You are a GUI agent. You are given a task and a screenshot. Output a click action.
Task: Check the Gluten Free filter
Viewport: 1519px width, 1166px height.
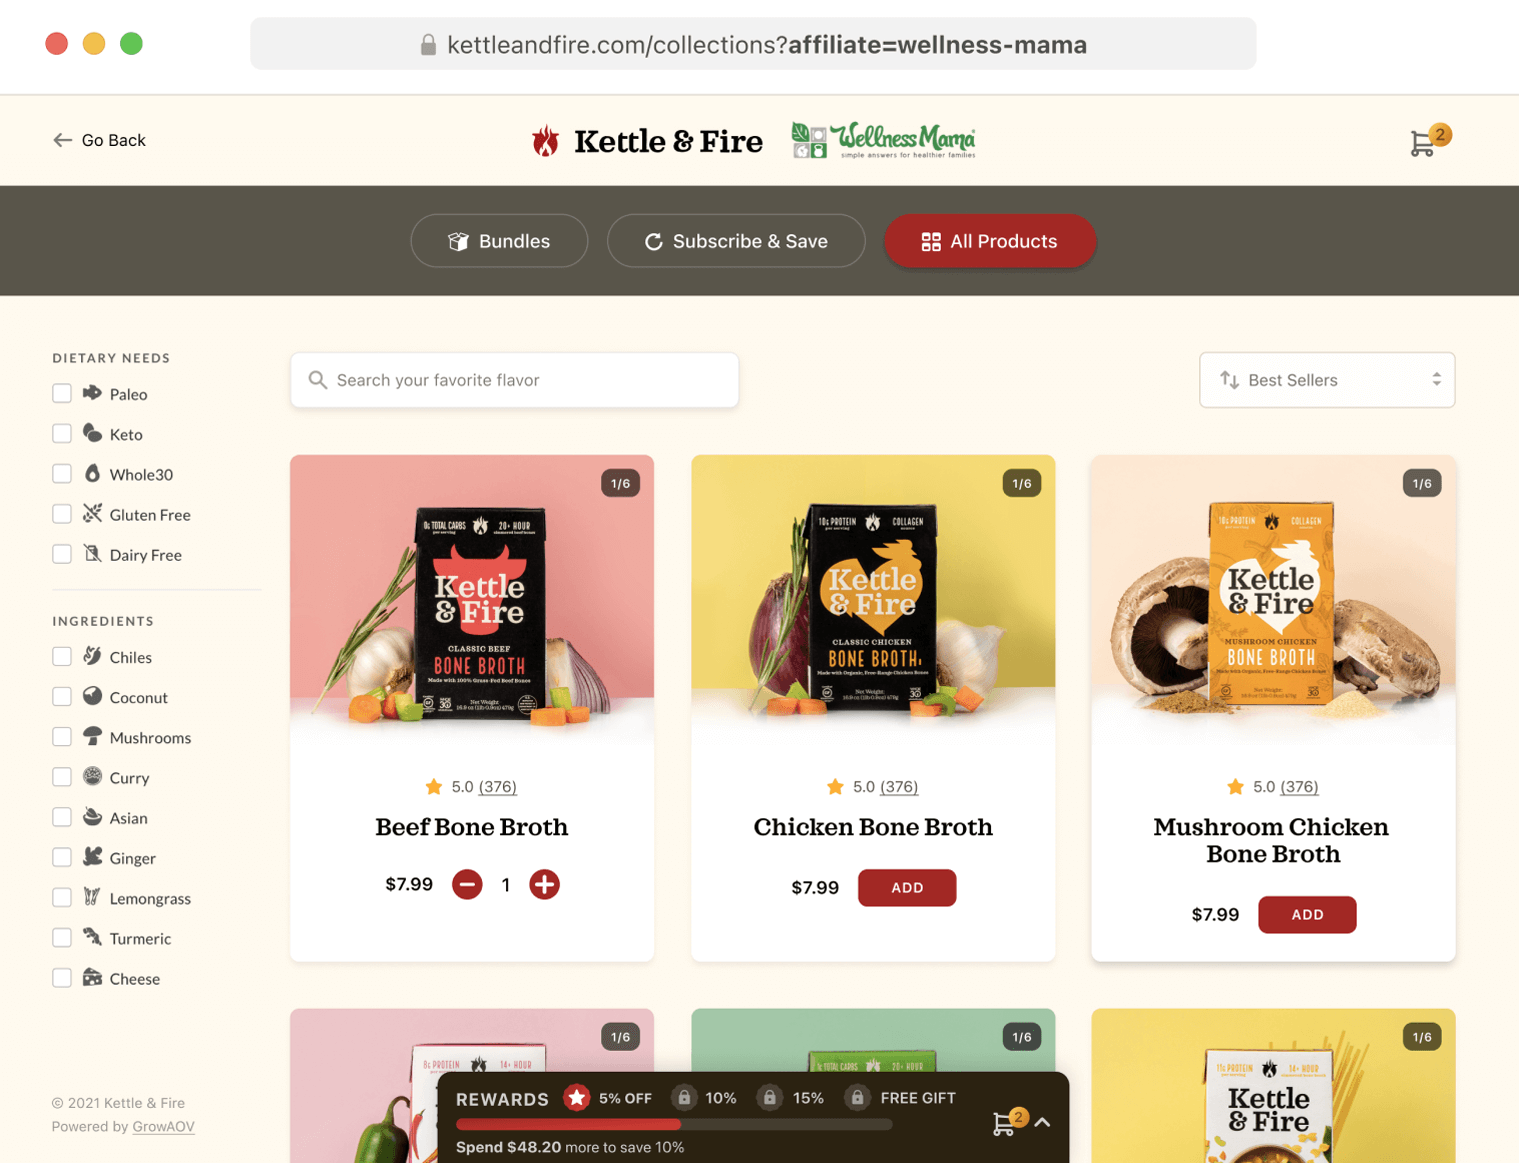62,514
